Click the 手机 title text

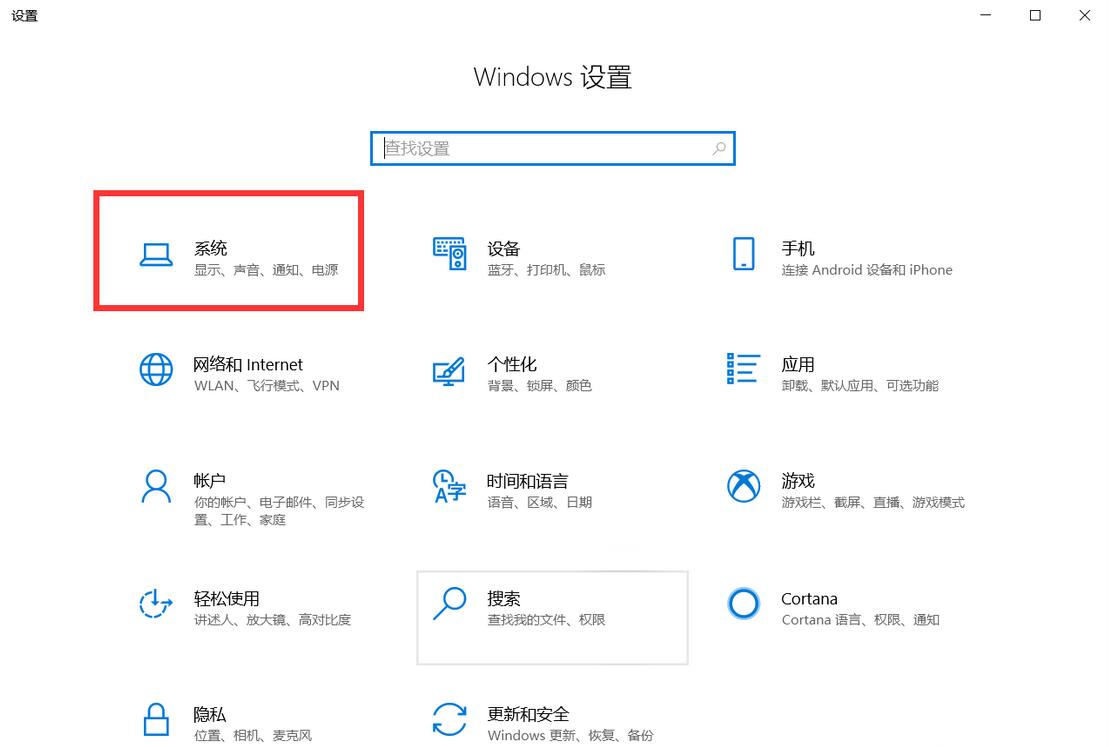[x=798, y=248]
